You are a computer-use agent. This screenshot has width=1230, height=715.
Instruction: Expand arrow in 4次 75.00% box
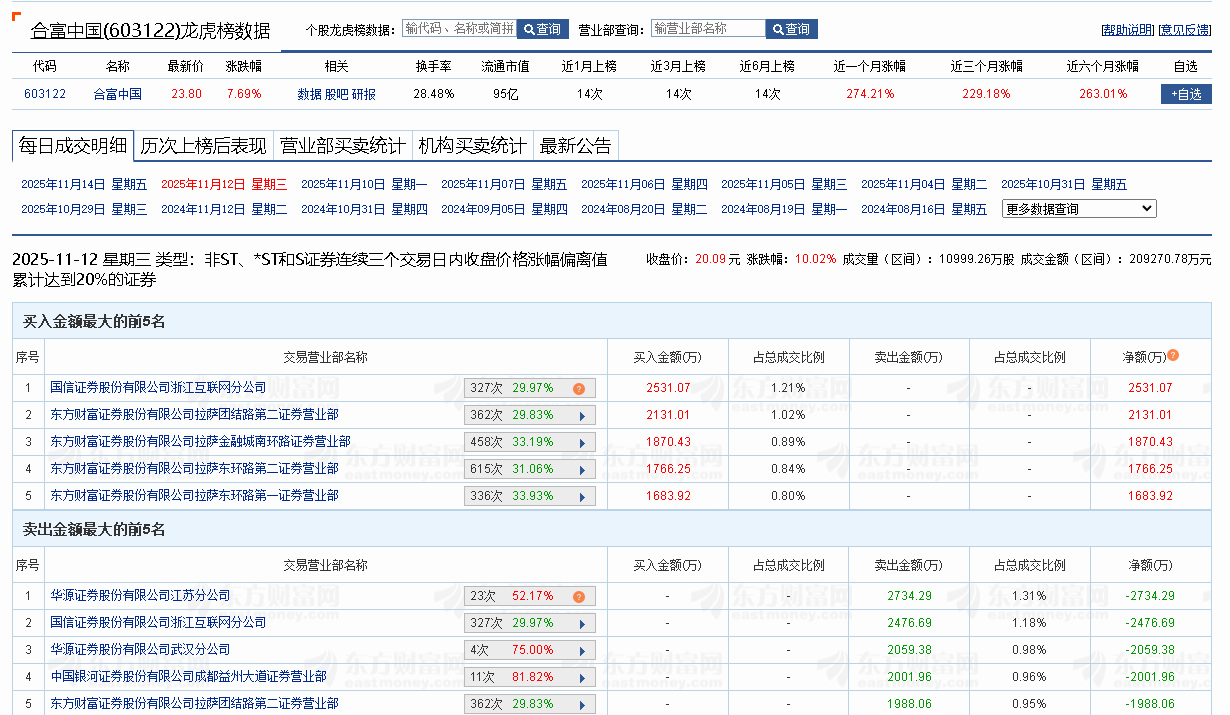point(580,650)
